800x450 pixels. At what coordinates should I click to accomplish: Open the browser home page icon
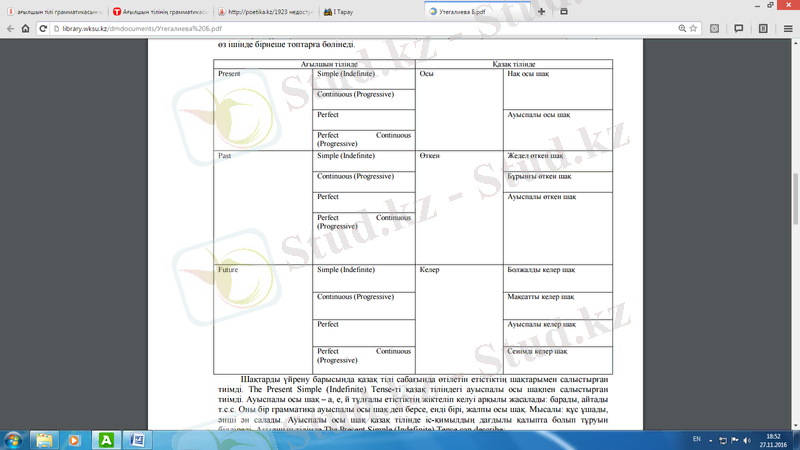[26, 29]
